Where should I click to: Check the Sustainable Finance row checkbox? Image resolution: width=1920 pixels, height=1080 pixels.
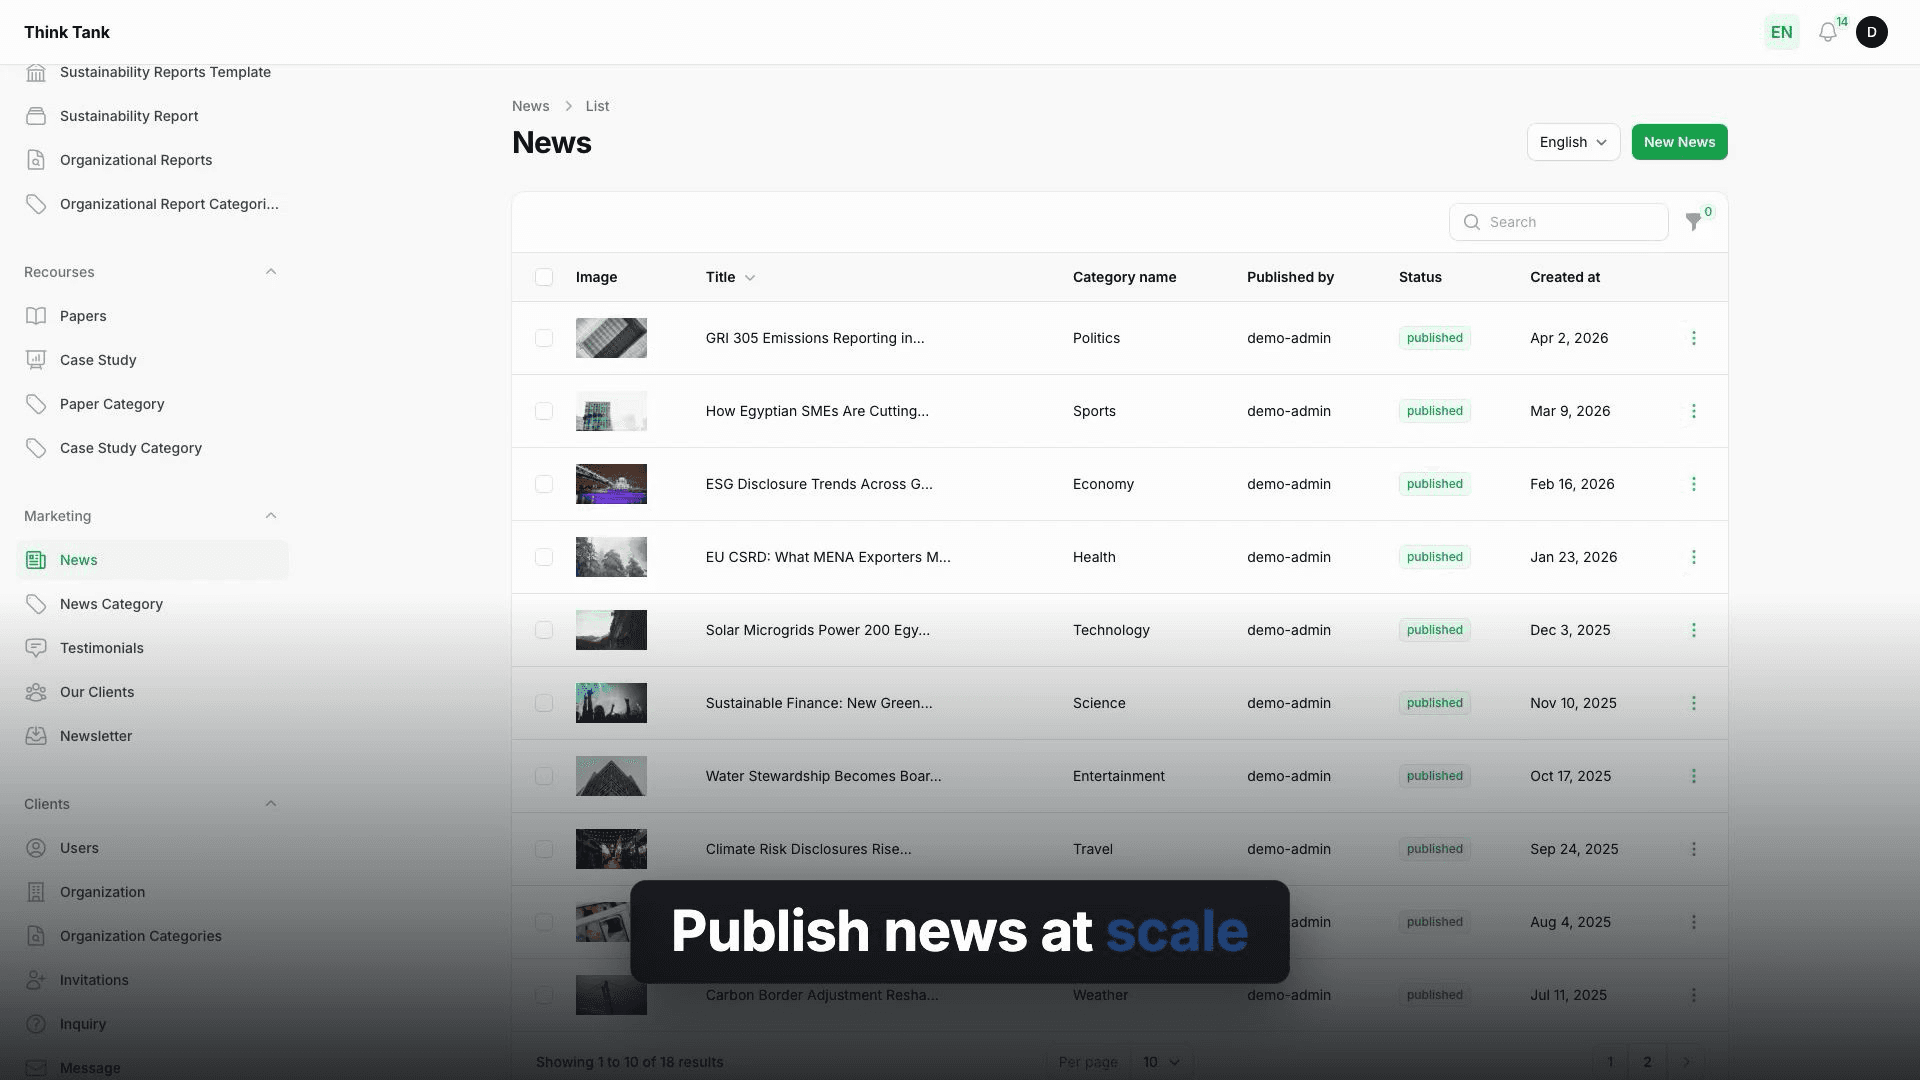544,703
